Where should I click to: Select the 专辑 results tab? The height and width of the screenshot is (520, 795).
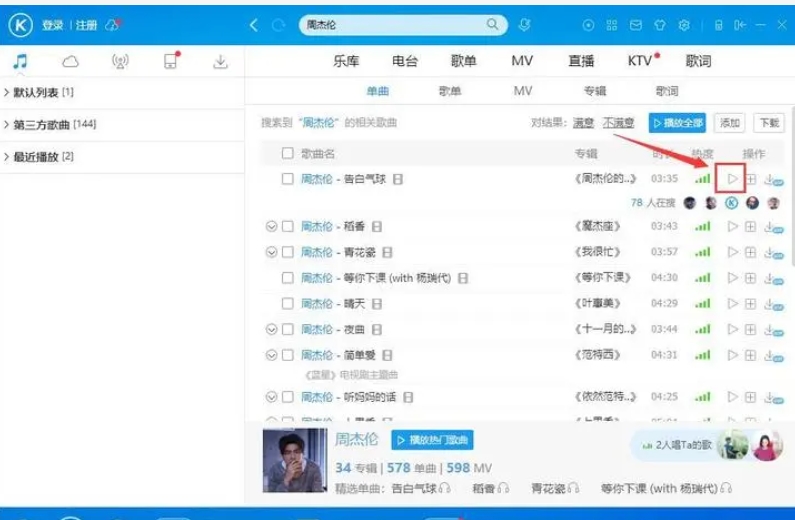594,91
